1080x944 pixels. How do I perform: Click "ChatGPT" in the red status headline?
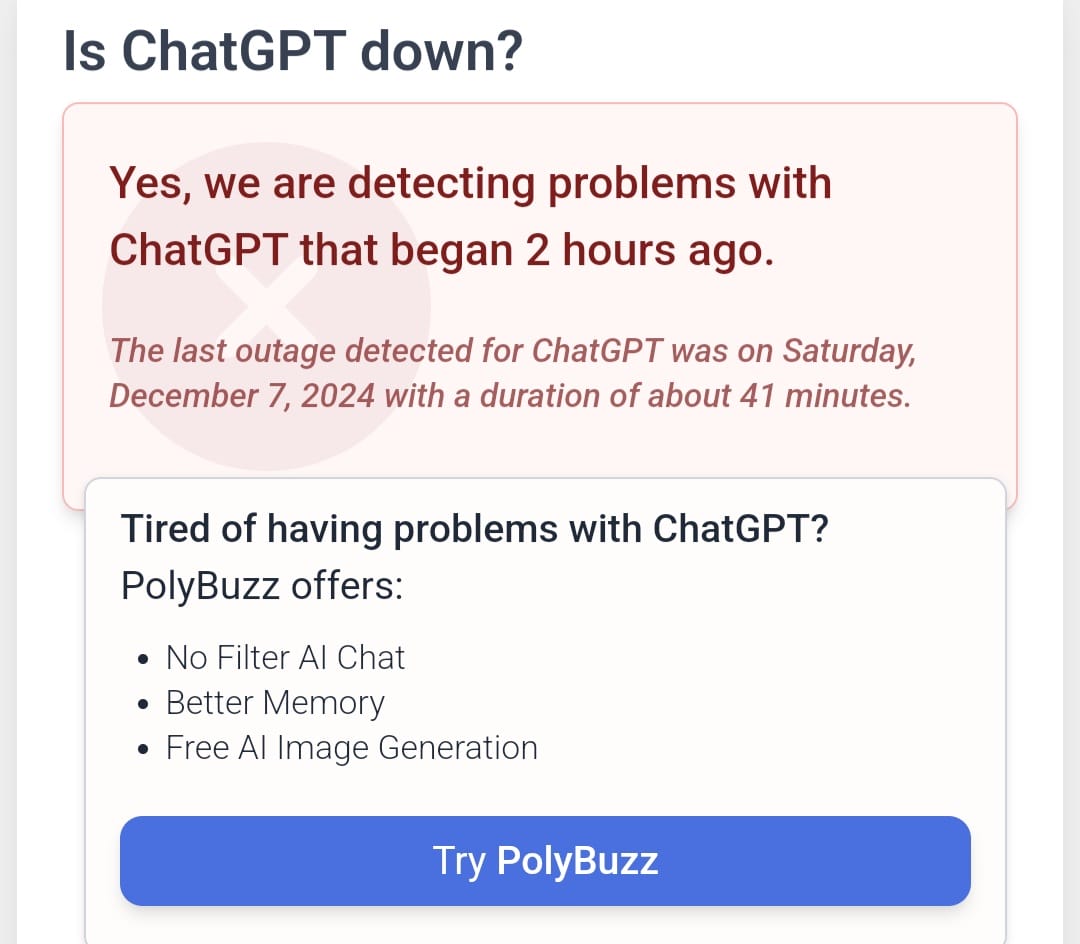pos(199,251)
